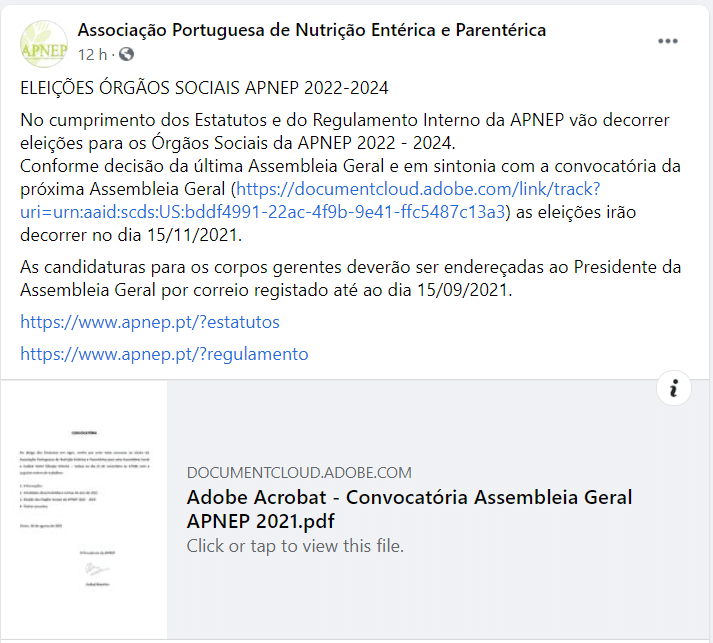Open the documentcloud.adobe.com link in post text
Viewport: 713px width, 643px height.
tap(414, 188)
